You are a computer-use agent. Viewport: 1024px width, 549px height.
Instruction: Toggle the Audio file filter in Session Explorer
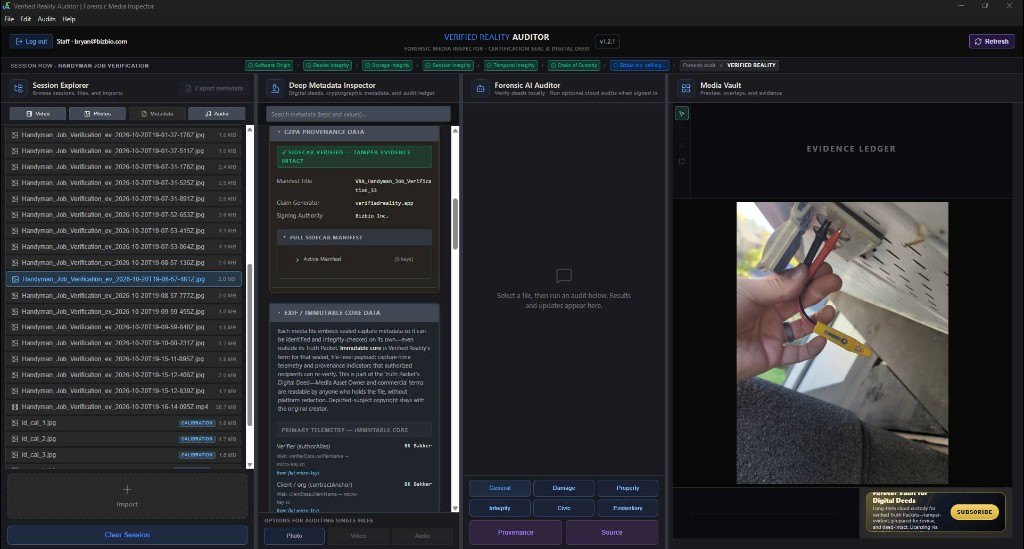coord(217,114)
